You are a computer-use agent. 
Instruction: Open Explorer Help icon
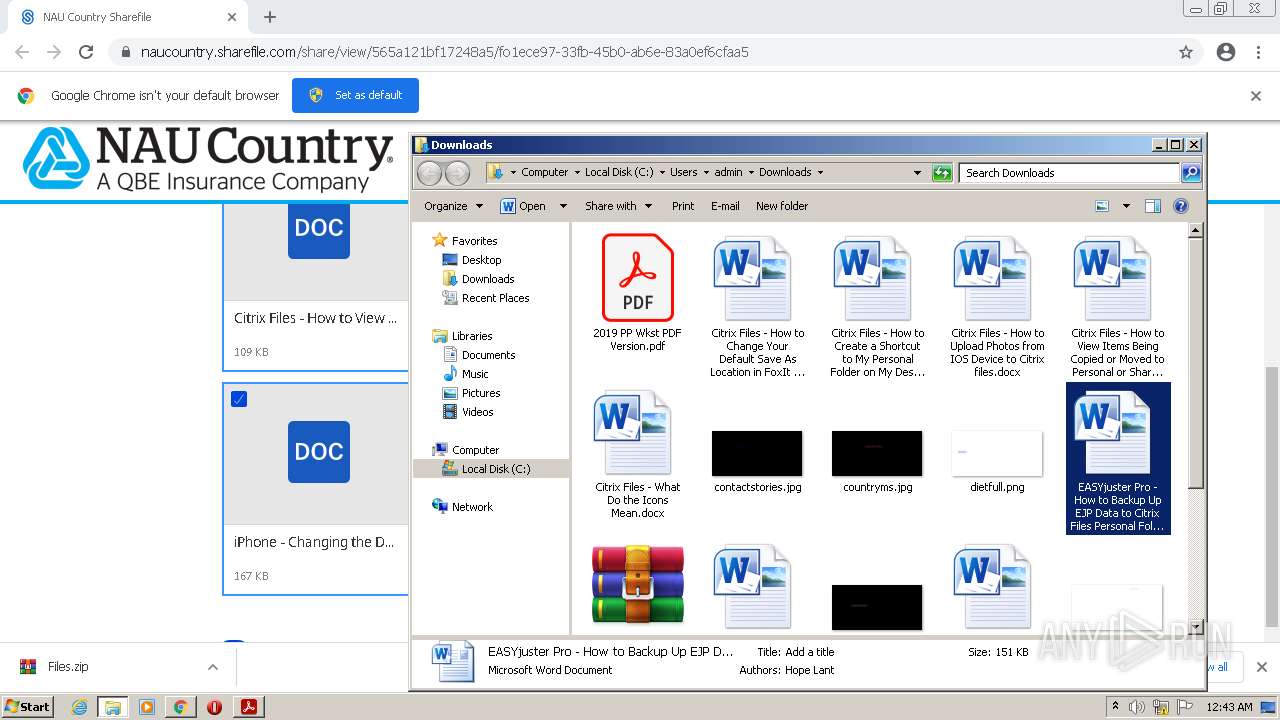tap(1181, 206)
